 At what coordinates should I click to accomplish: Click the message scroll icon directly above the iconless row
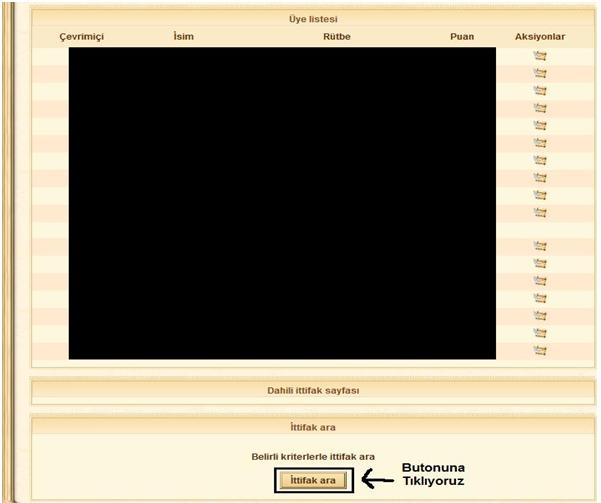coord(540,212)
